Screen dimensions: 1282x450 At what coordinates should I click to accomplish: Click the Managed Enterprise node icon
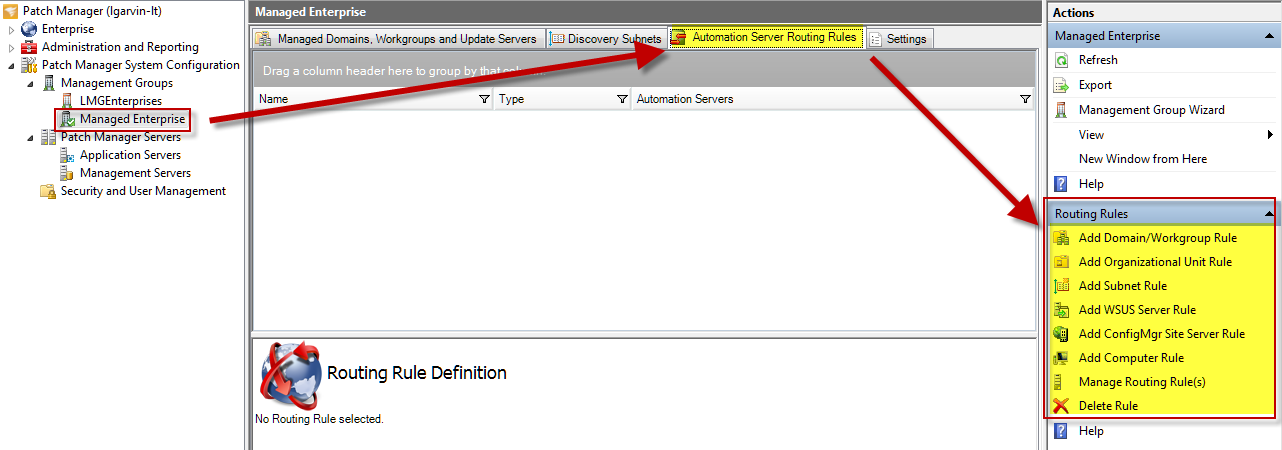pos(67,119)
